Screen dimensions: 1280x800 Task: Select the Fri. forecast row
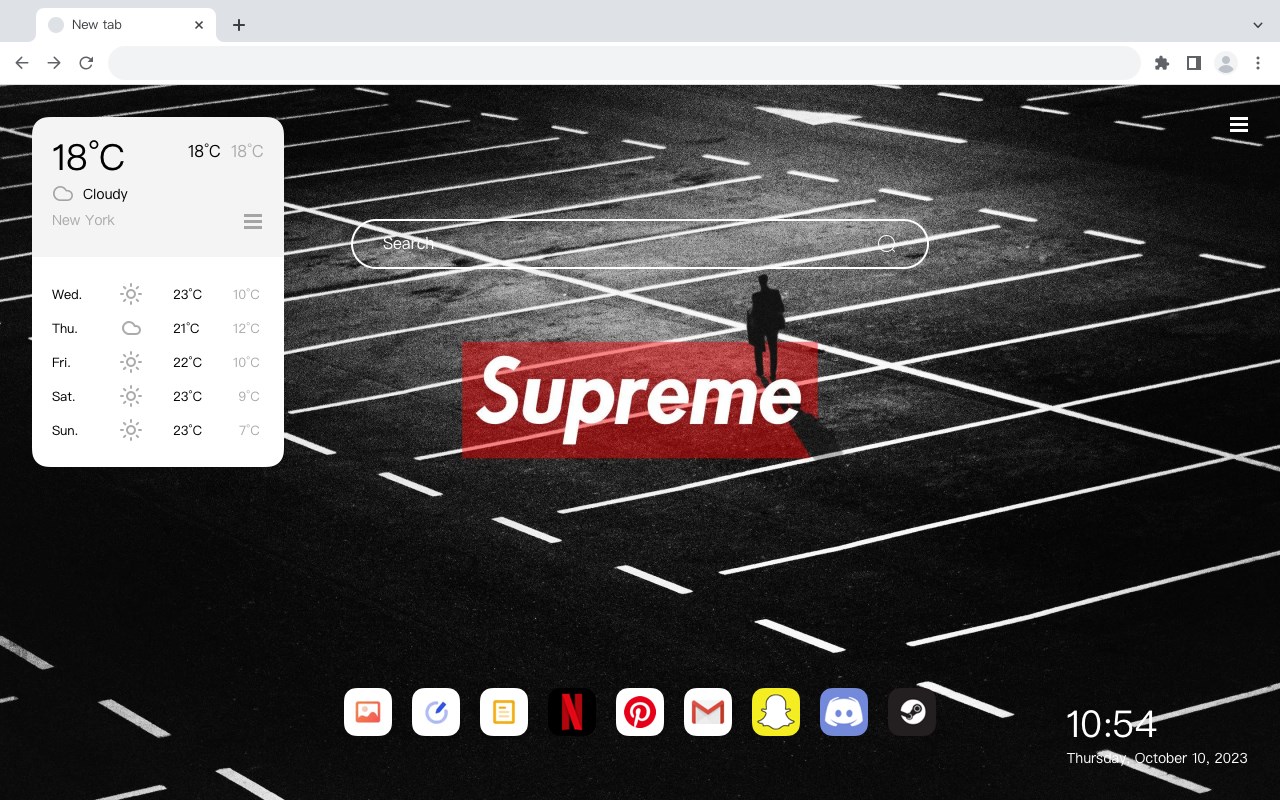(158, 362)
